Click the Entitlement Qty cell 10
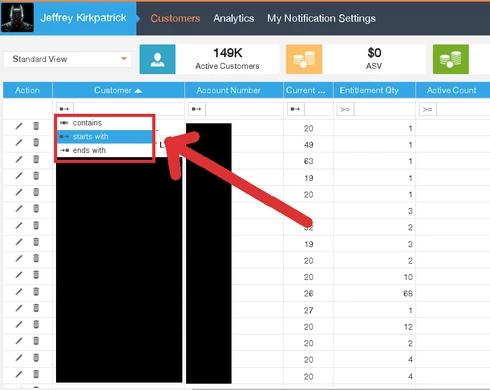This screenshot has width=490, height=390. tap(408, 277)
